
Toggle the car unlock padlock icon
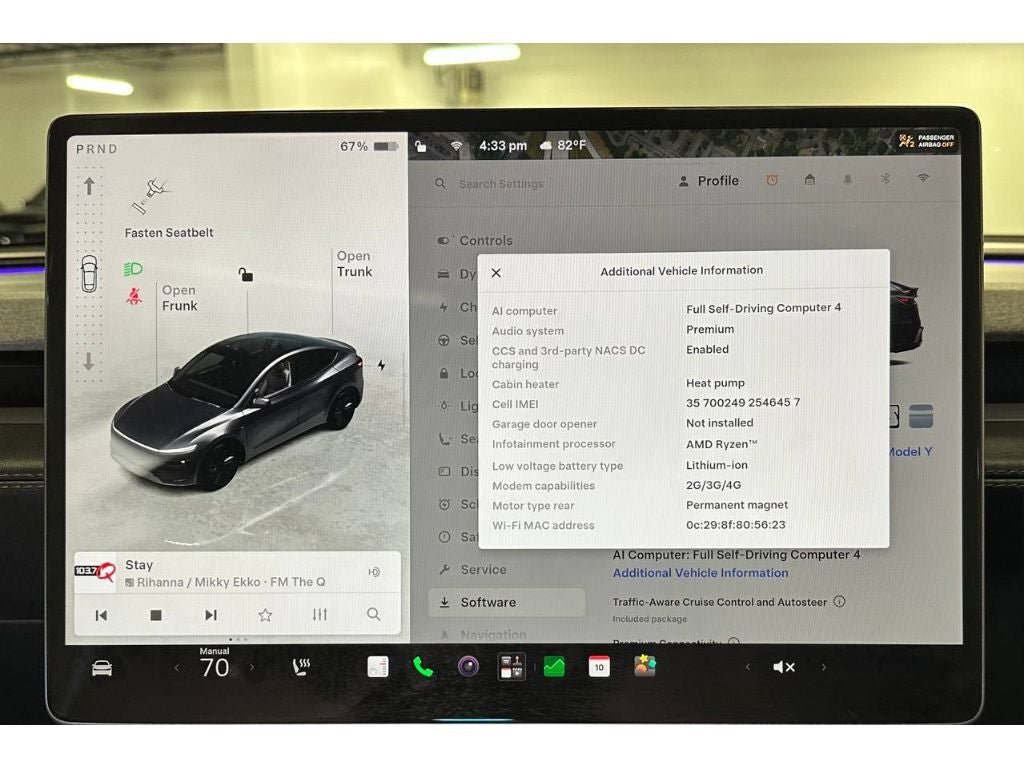click(246, 275)
